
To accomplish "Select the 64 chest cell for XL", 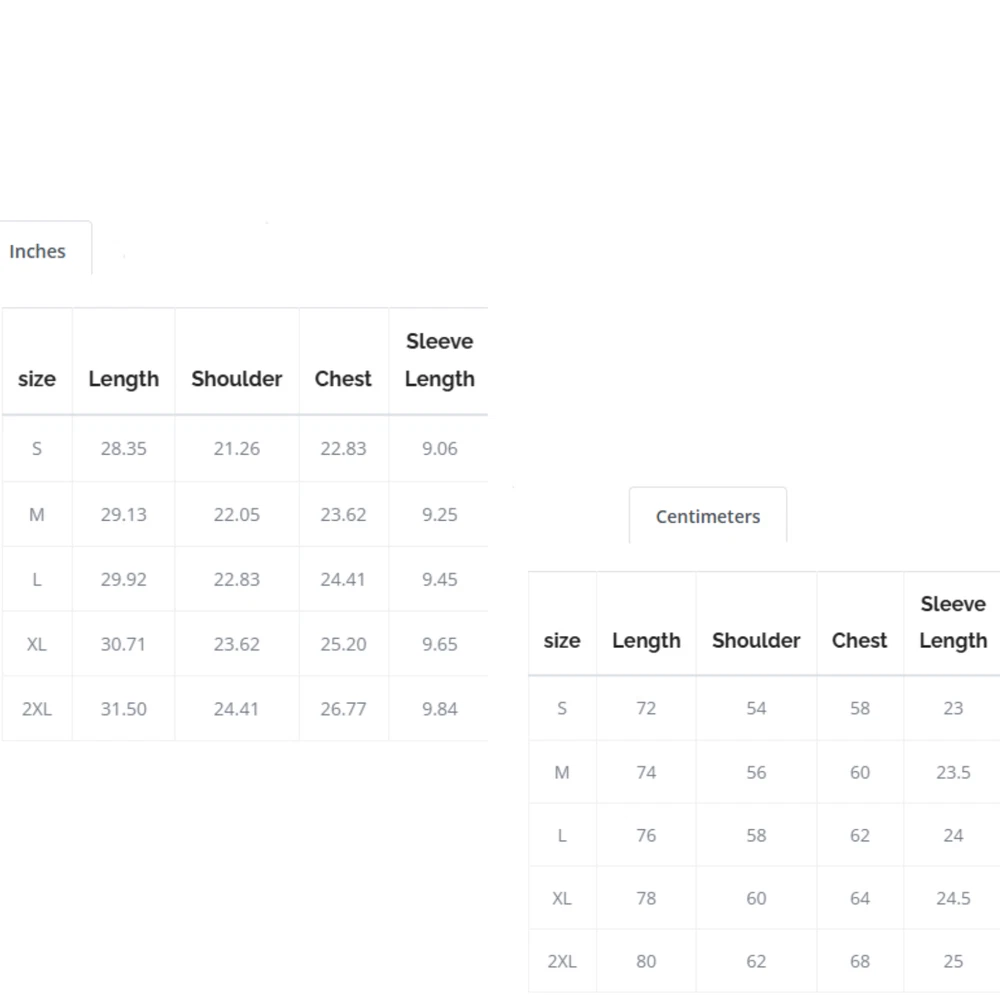I will [x=859, y=898].
